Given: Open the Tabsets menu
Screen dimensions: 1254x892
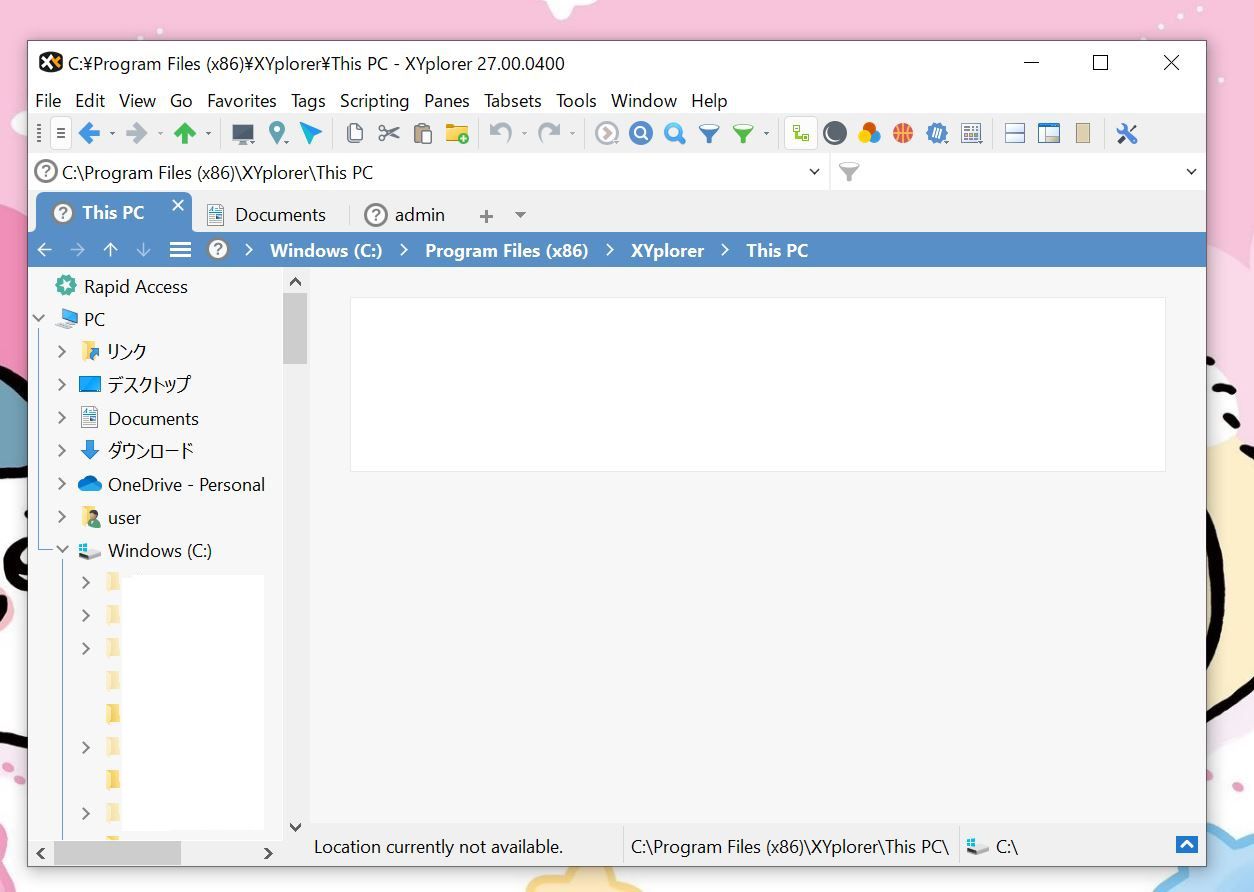Looking at the screenshot, I should tap(513, 101).
